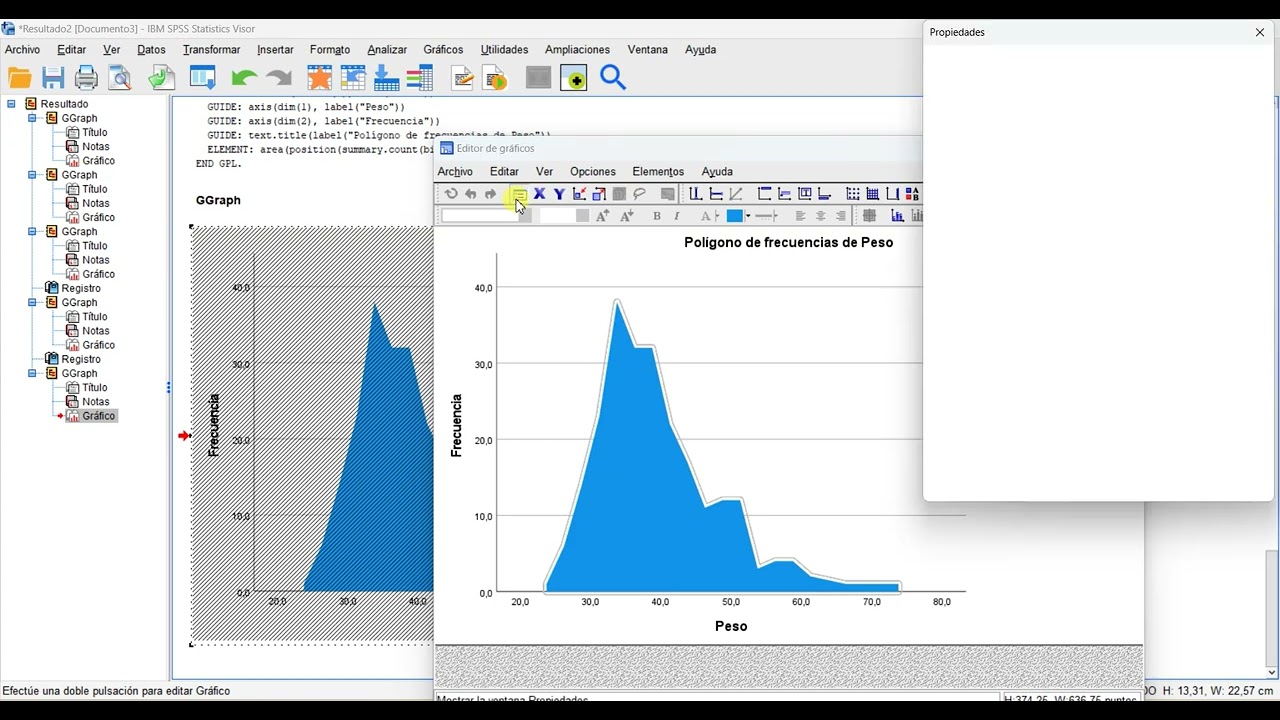This screenshot has width=1280, height=720.
Task: Click the Recall recent dialogs icon
Action: tap(203, 78)
